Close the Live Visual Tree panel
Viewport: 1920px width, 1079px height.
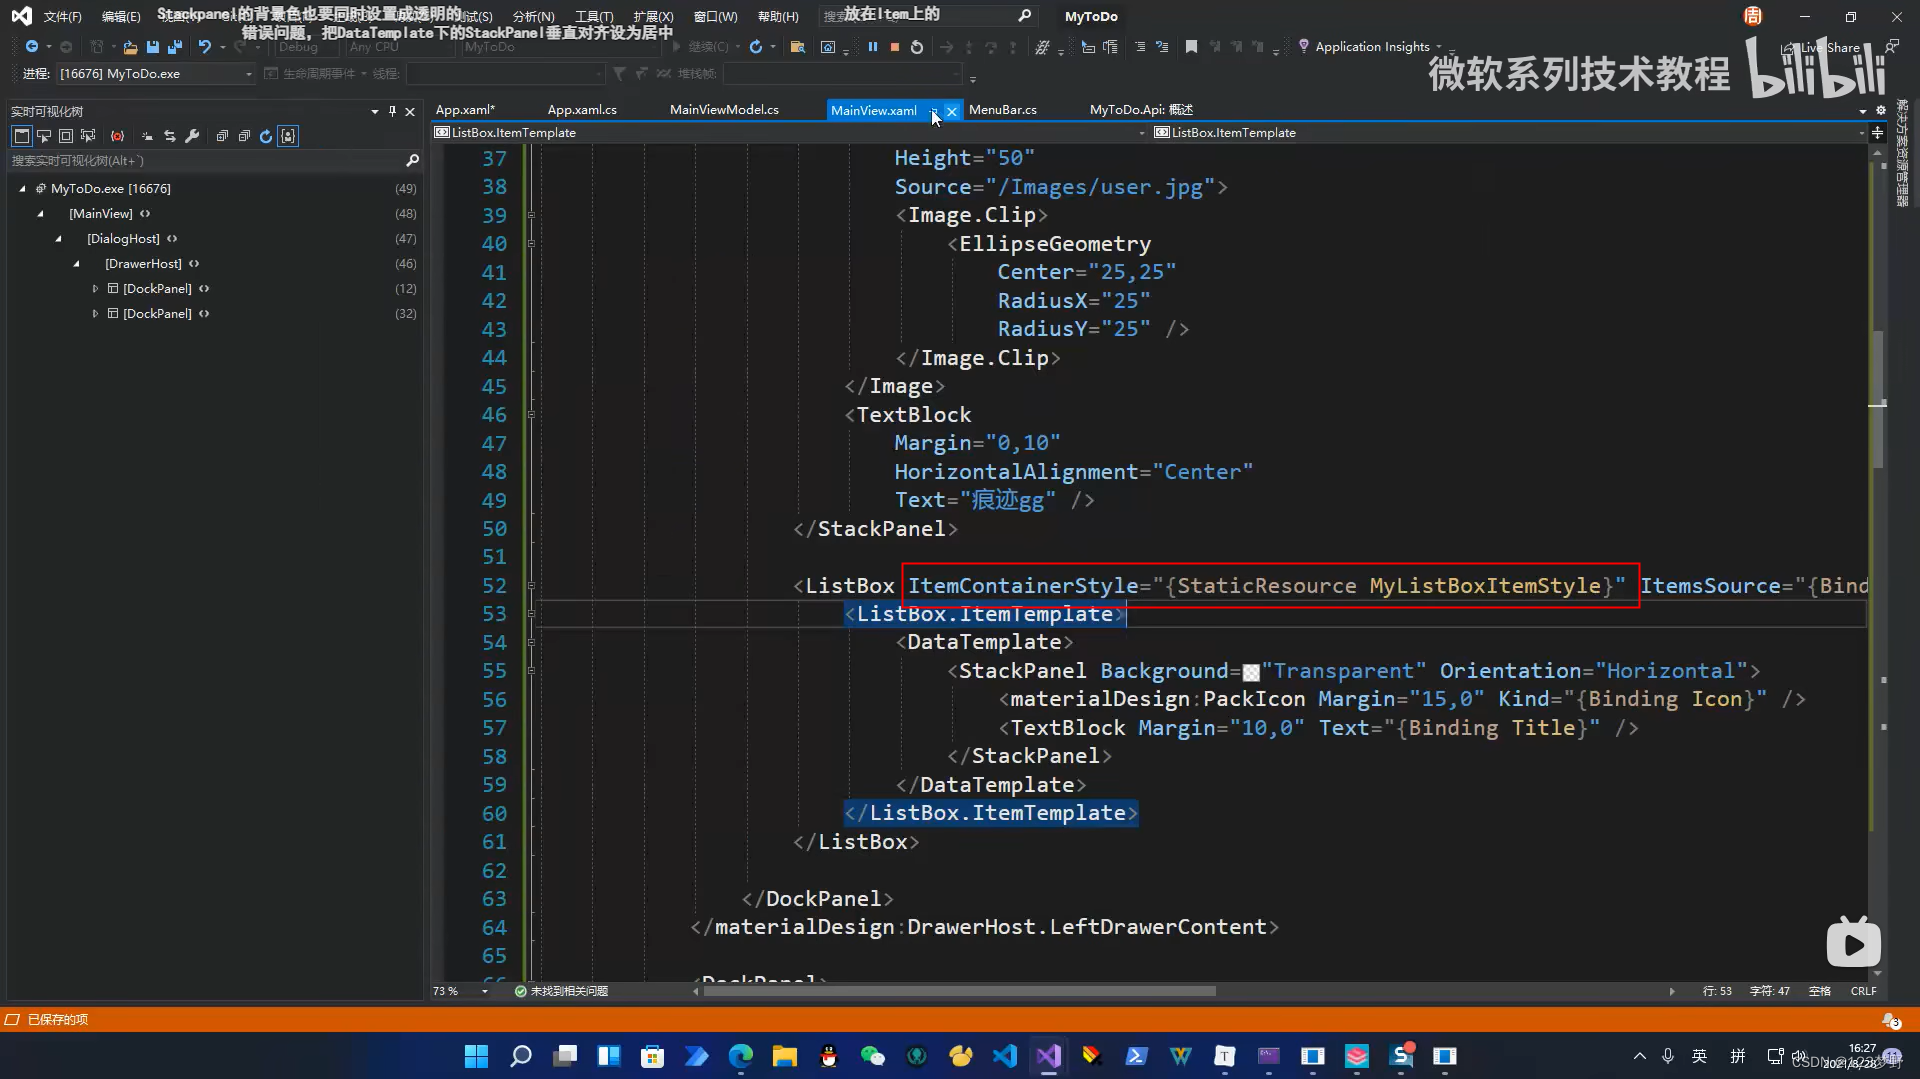(x=410, y=111)
